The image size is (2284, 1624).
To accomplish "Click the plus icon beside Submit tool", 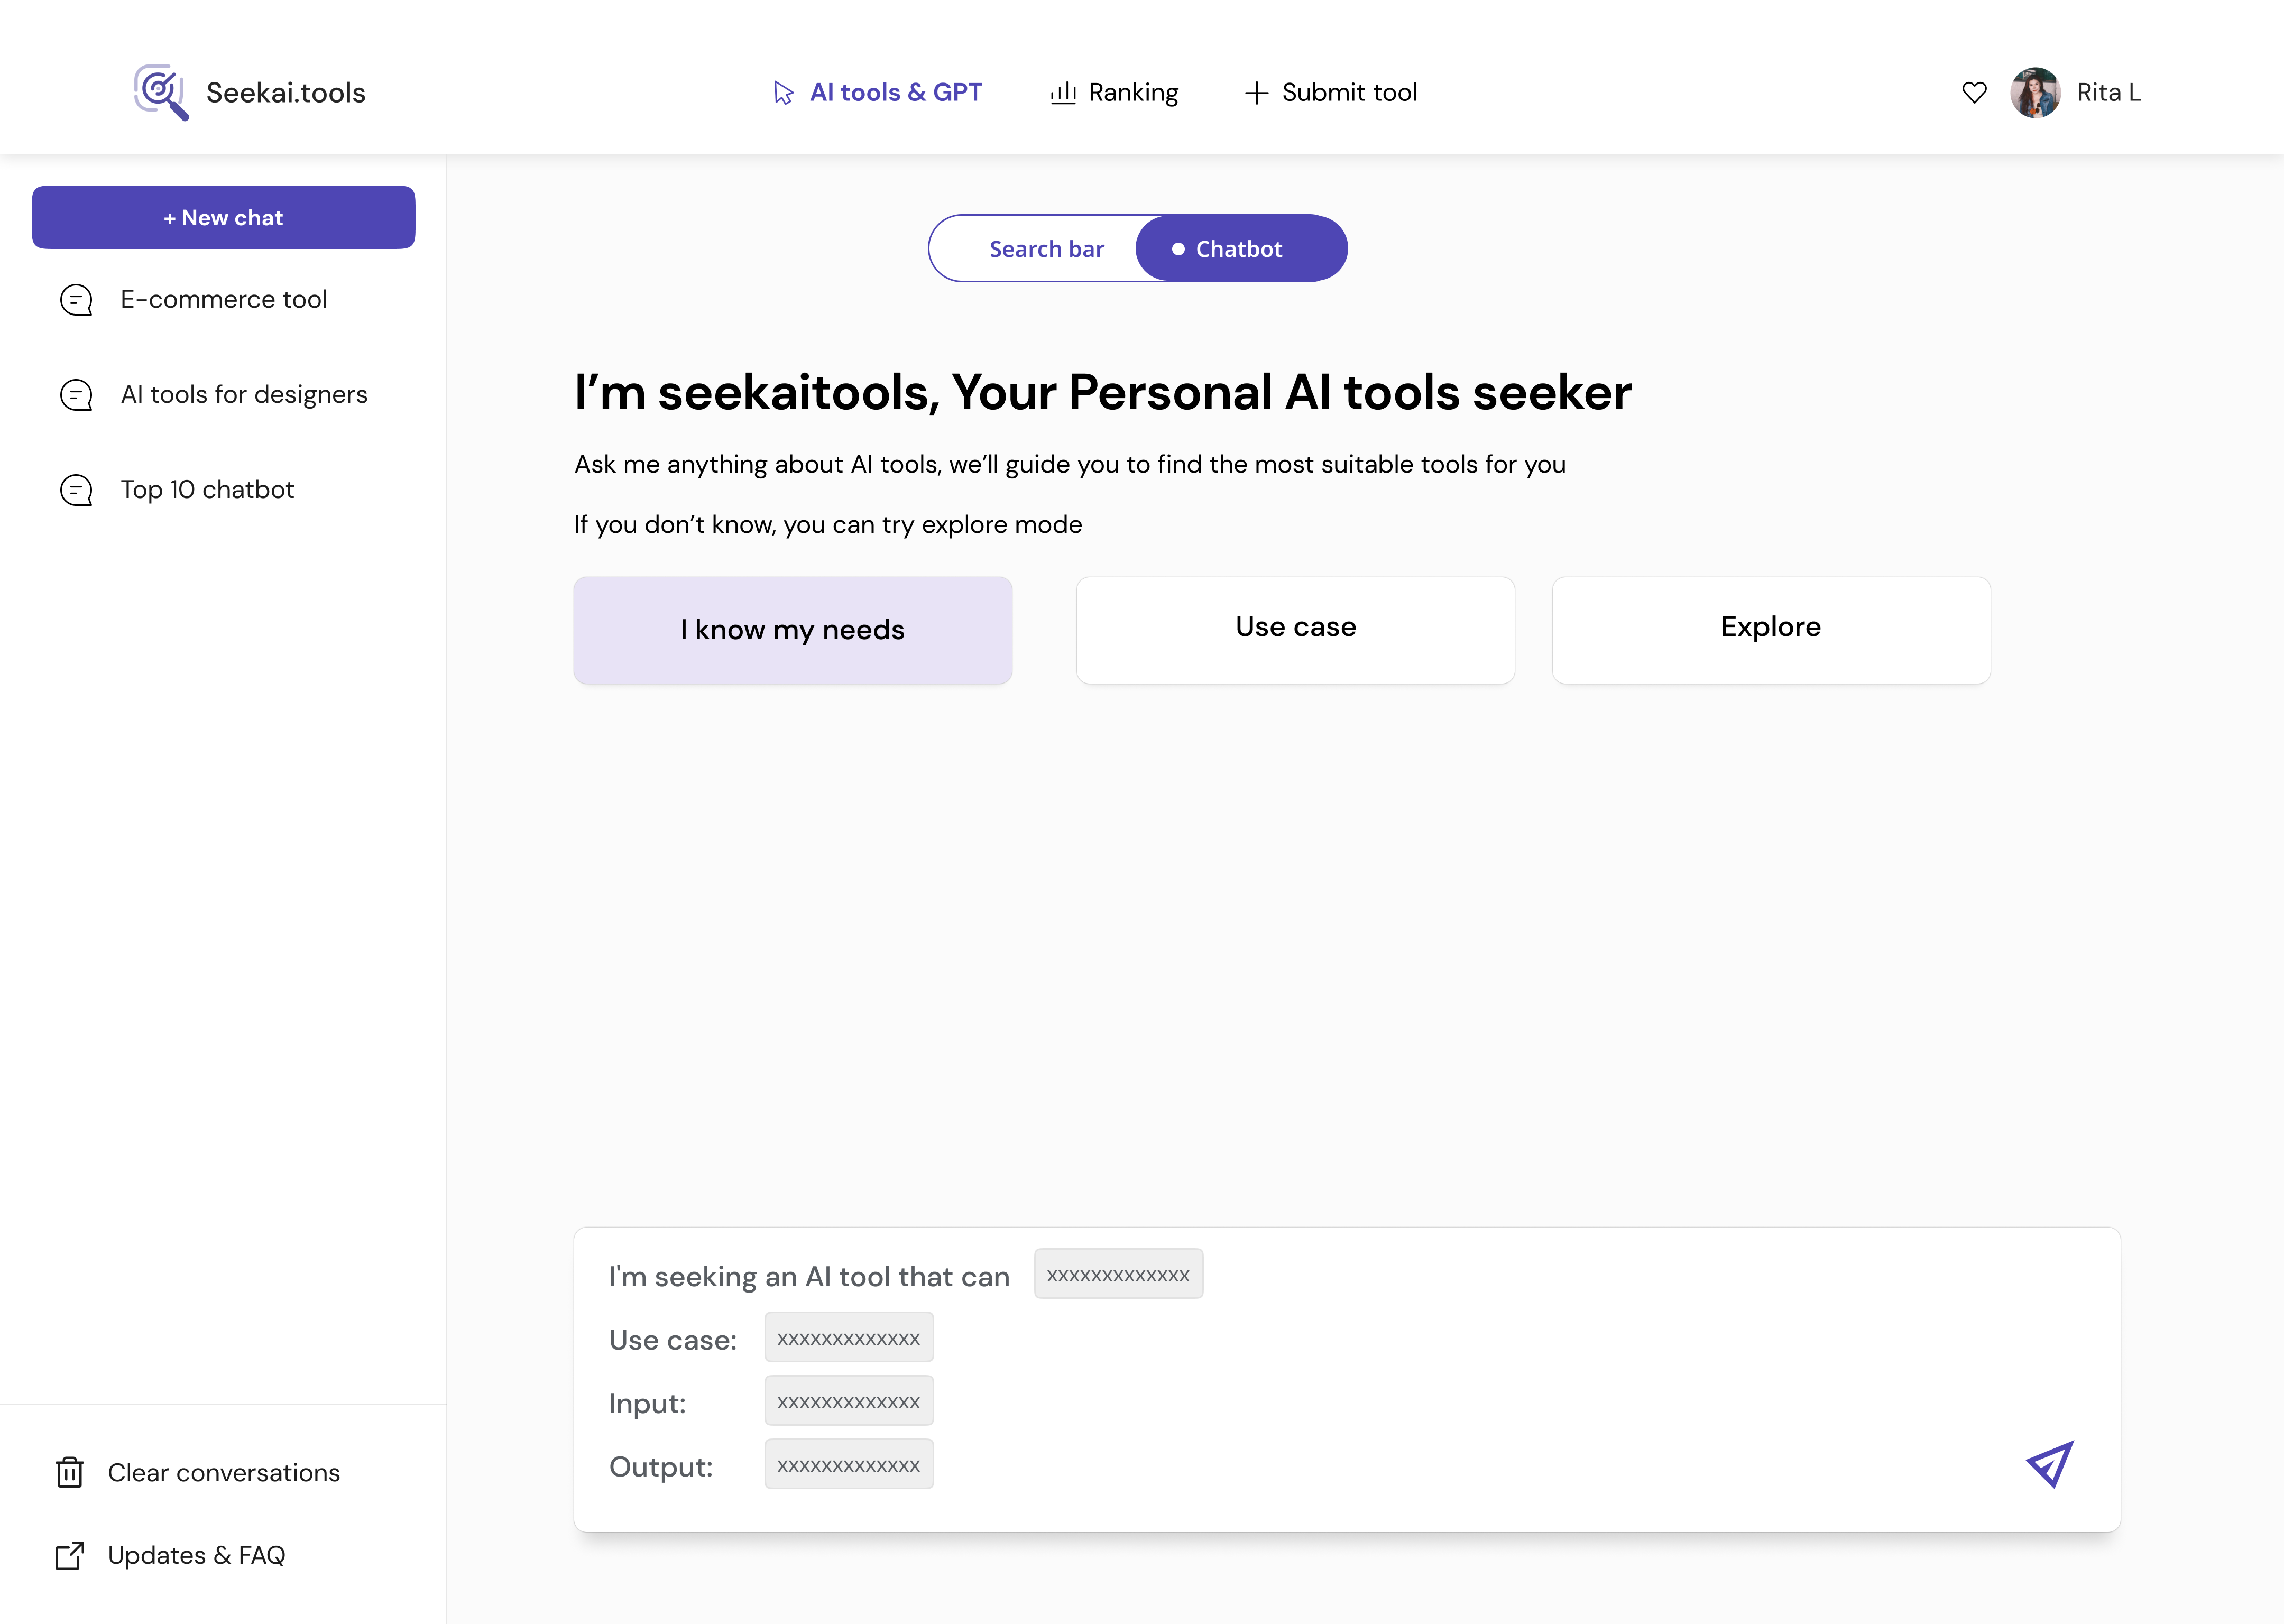I will [x=1256, y=93].
